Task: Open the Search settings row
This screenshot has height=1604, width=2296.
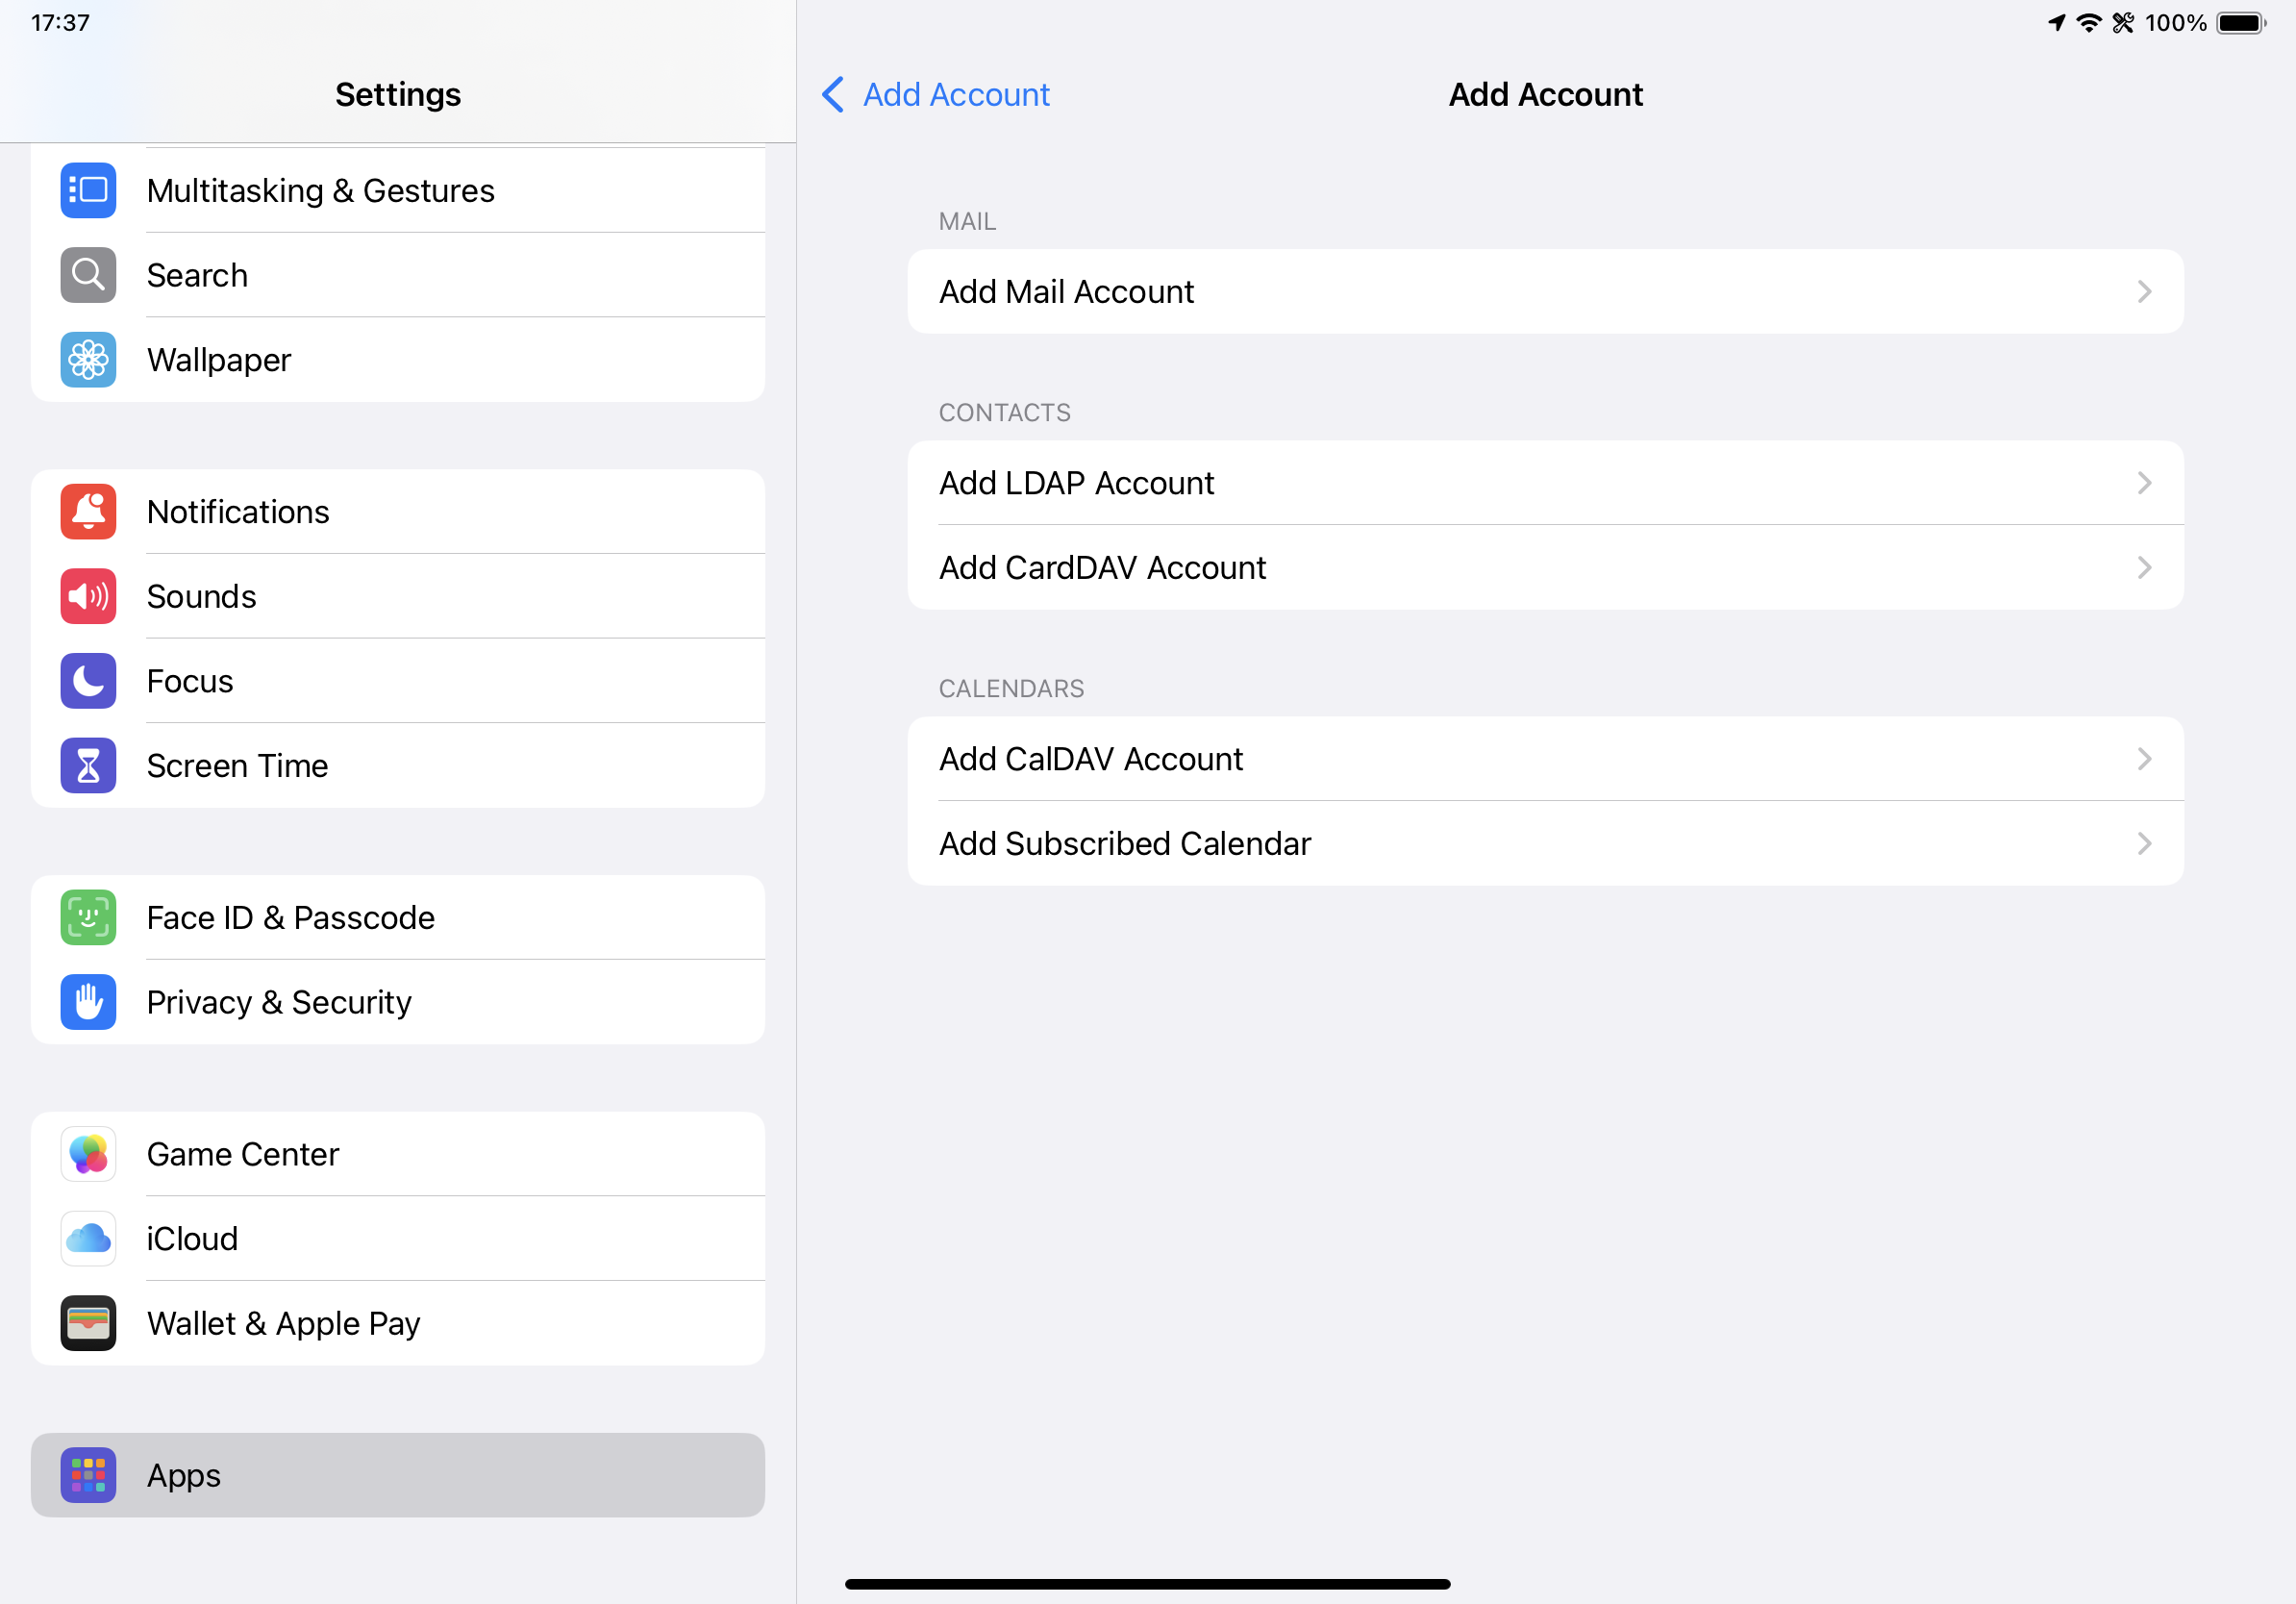Action: [x=398, y=275]
